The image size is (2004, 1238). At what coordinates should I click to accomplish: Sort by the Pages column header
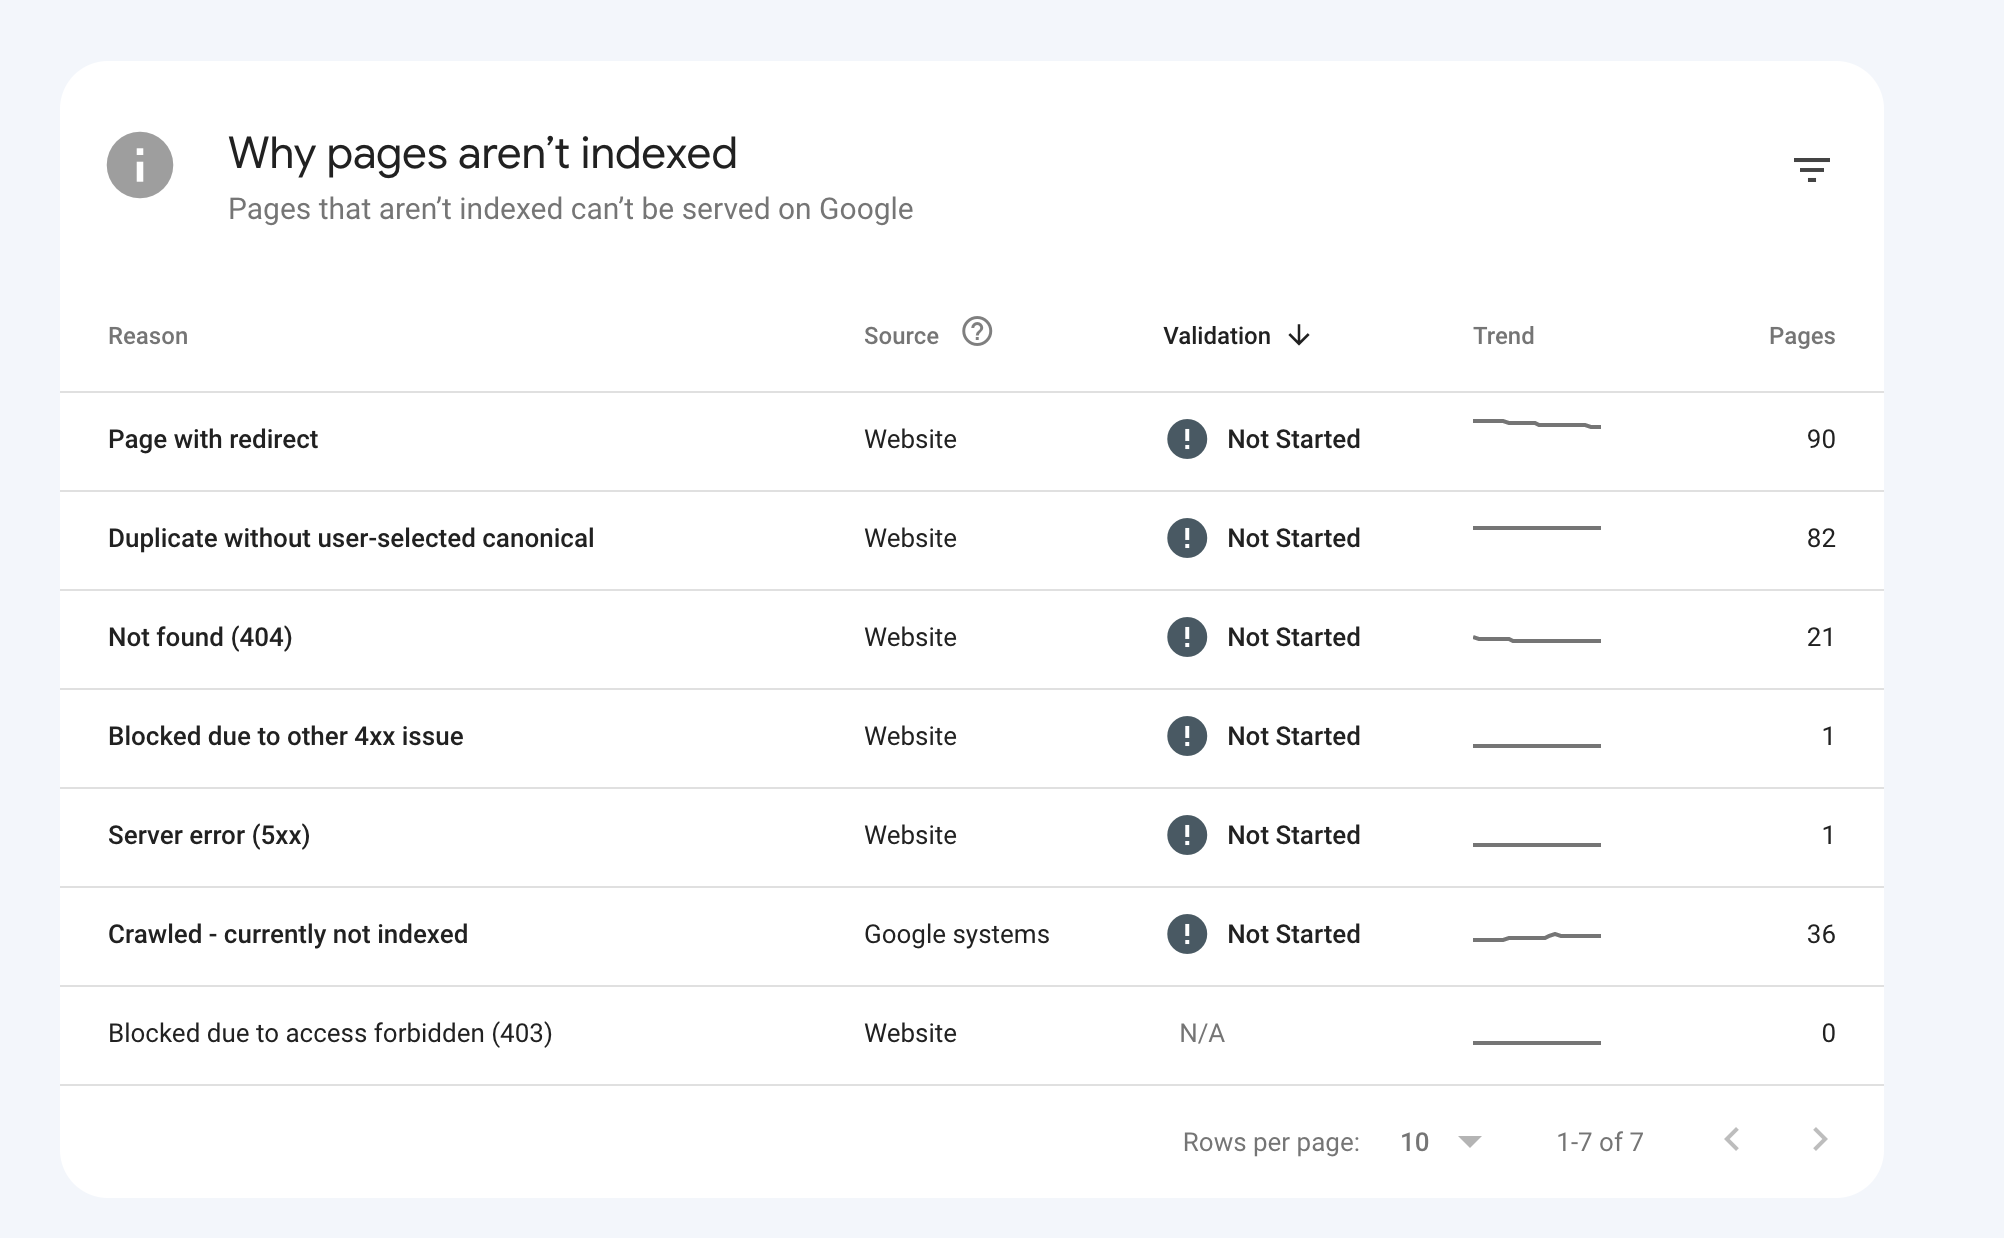(1801, 336)
